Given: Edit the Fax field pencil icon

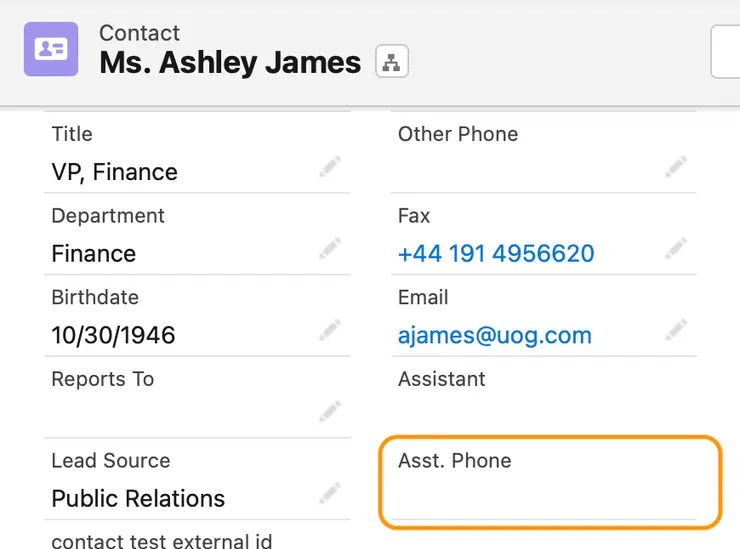Looking at the screenshot, I should (x=676, y=248).
